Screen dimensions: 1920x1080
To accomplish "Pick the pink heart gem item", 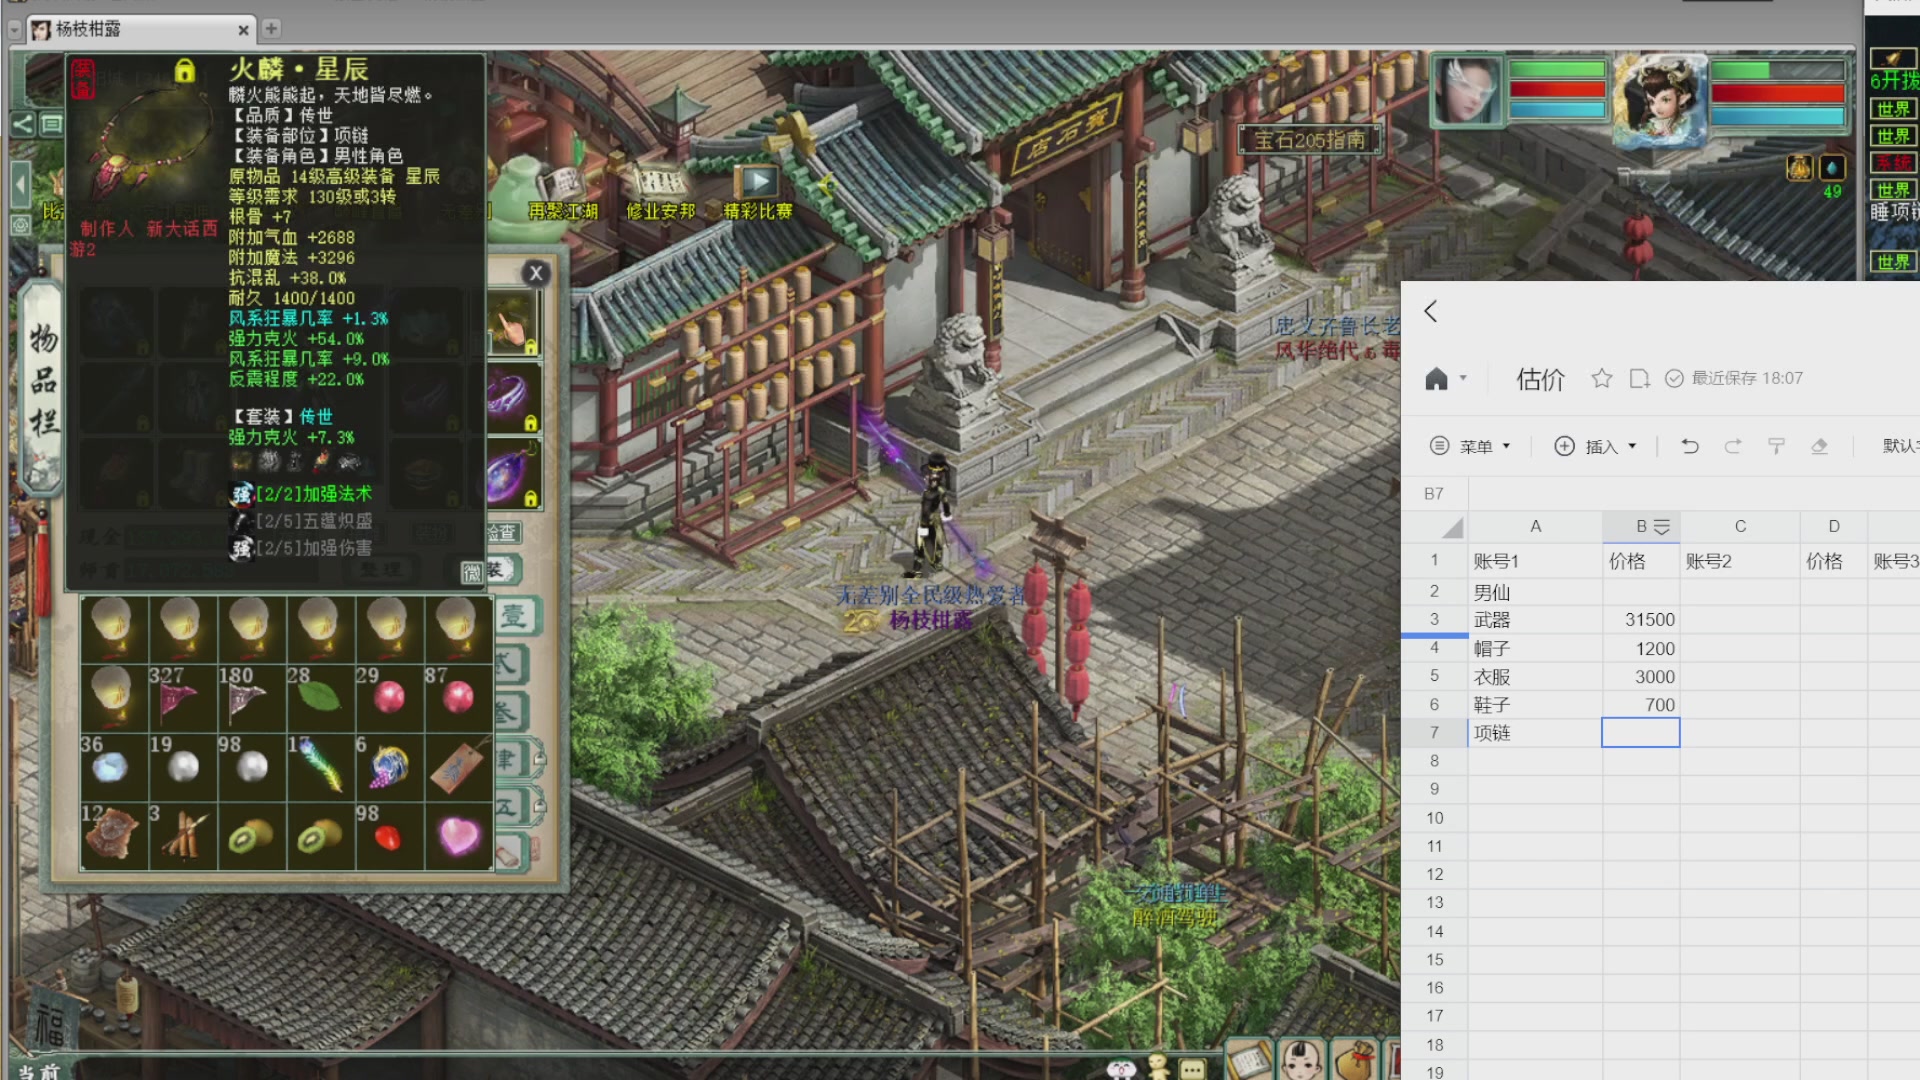I will (x=458, y=836).
